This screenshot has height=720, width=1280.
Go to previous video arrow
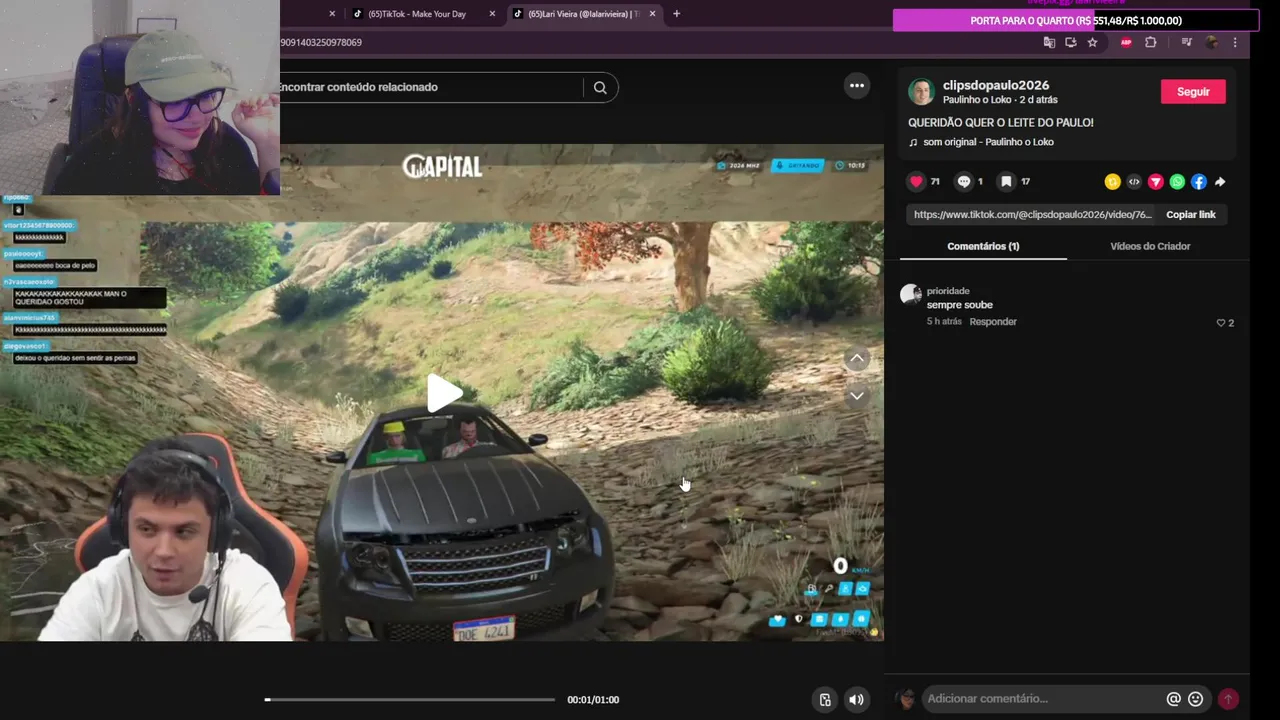pyautogui.click(x=857, y=358)
